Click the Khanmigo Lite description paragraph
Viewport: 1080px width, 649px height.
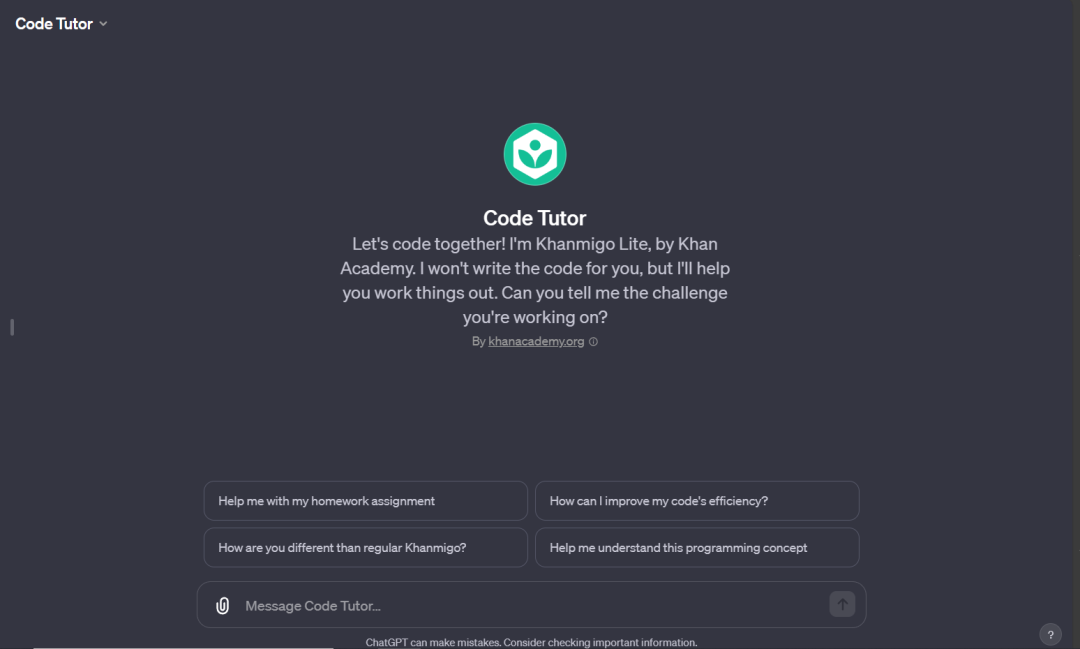pyautogui.click(x=534, y=280)
